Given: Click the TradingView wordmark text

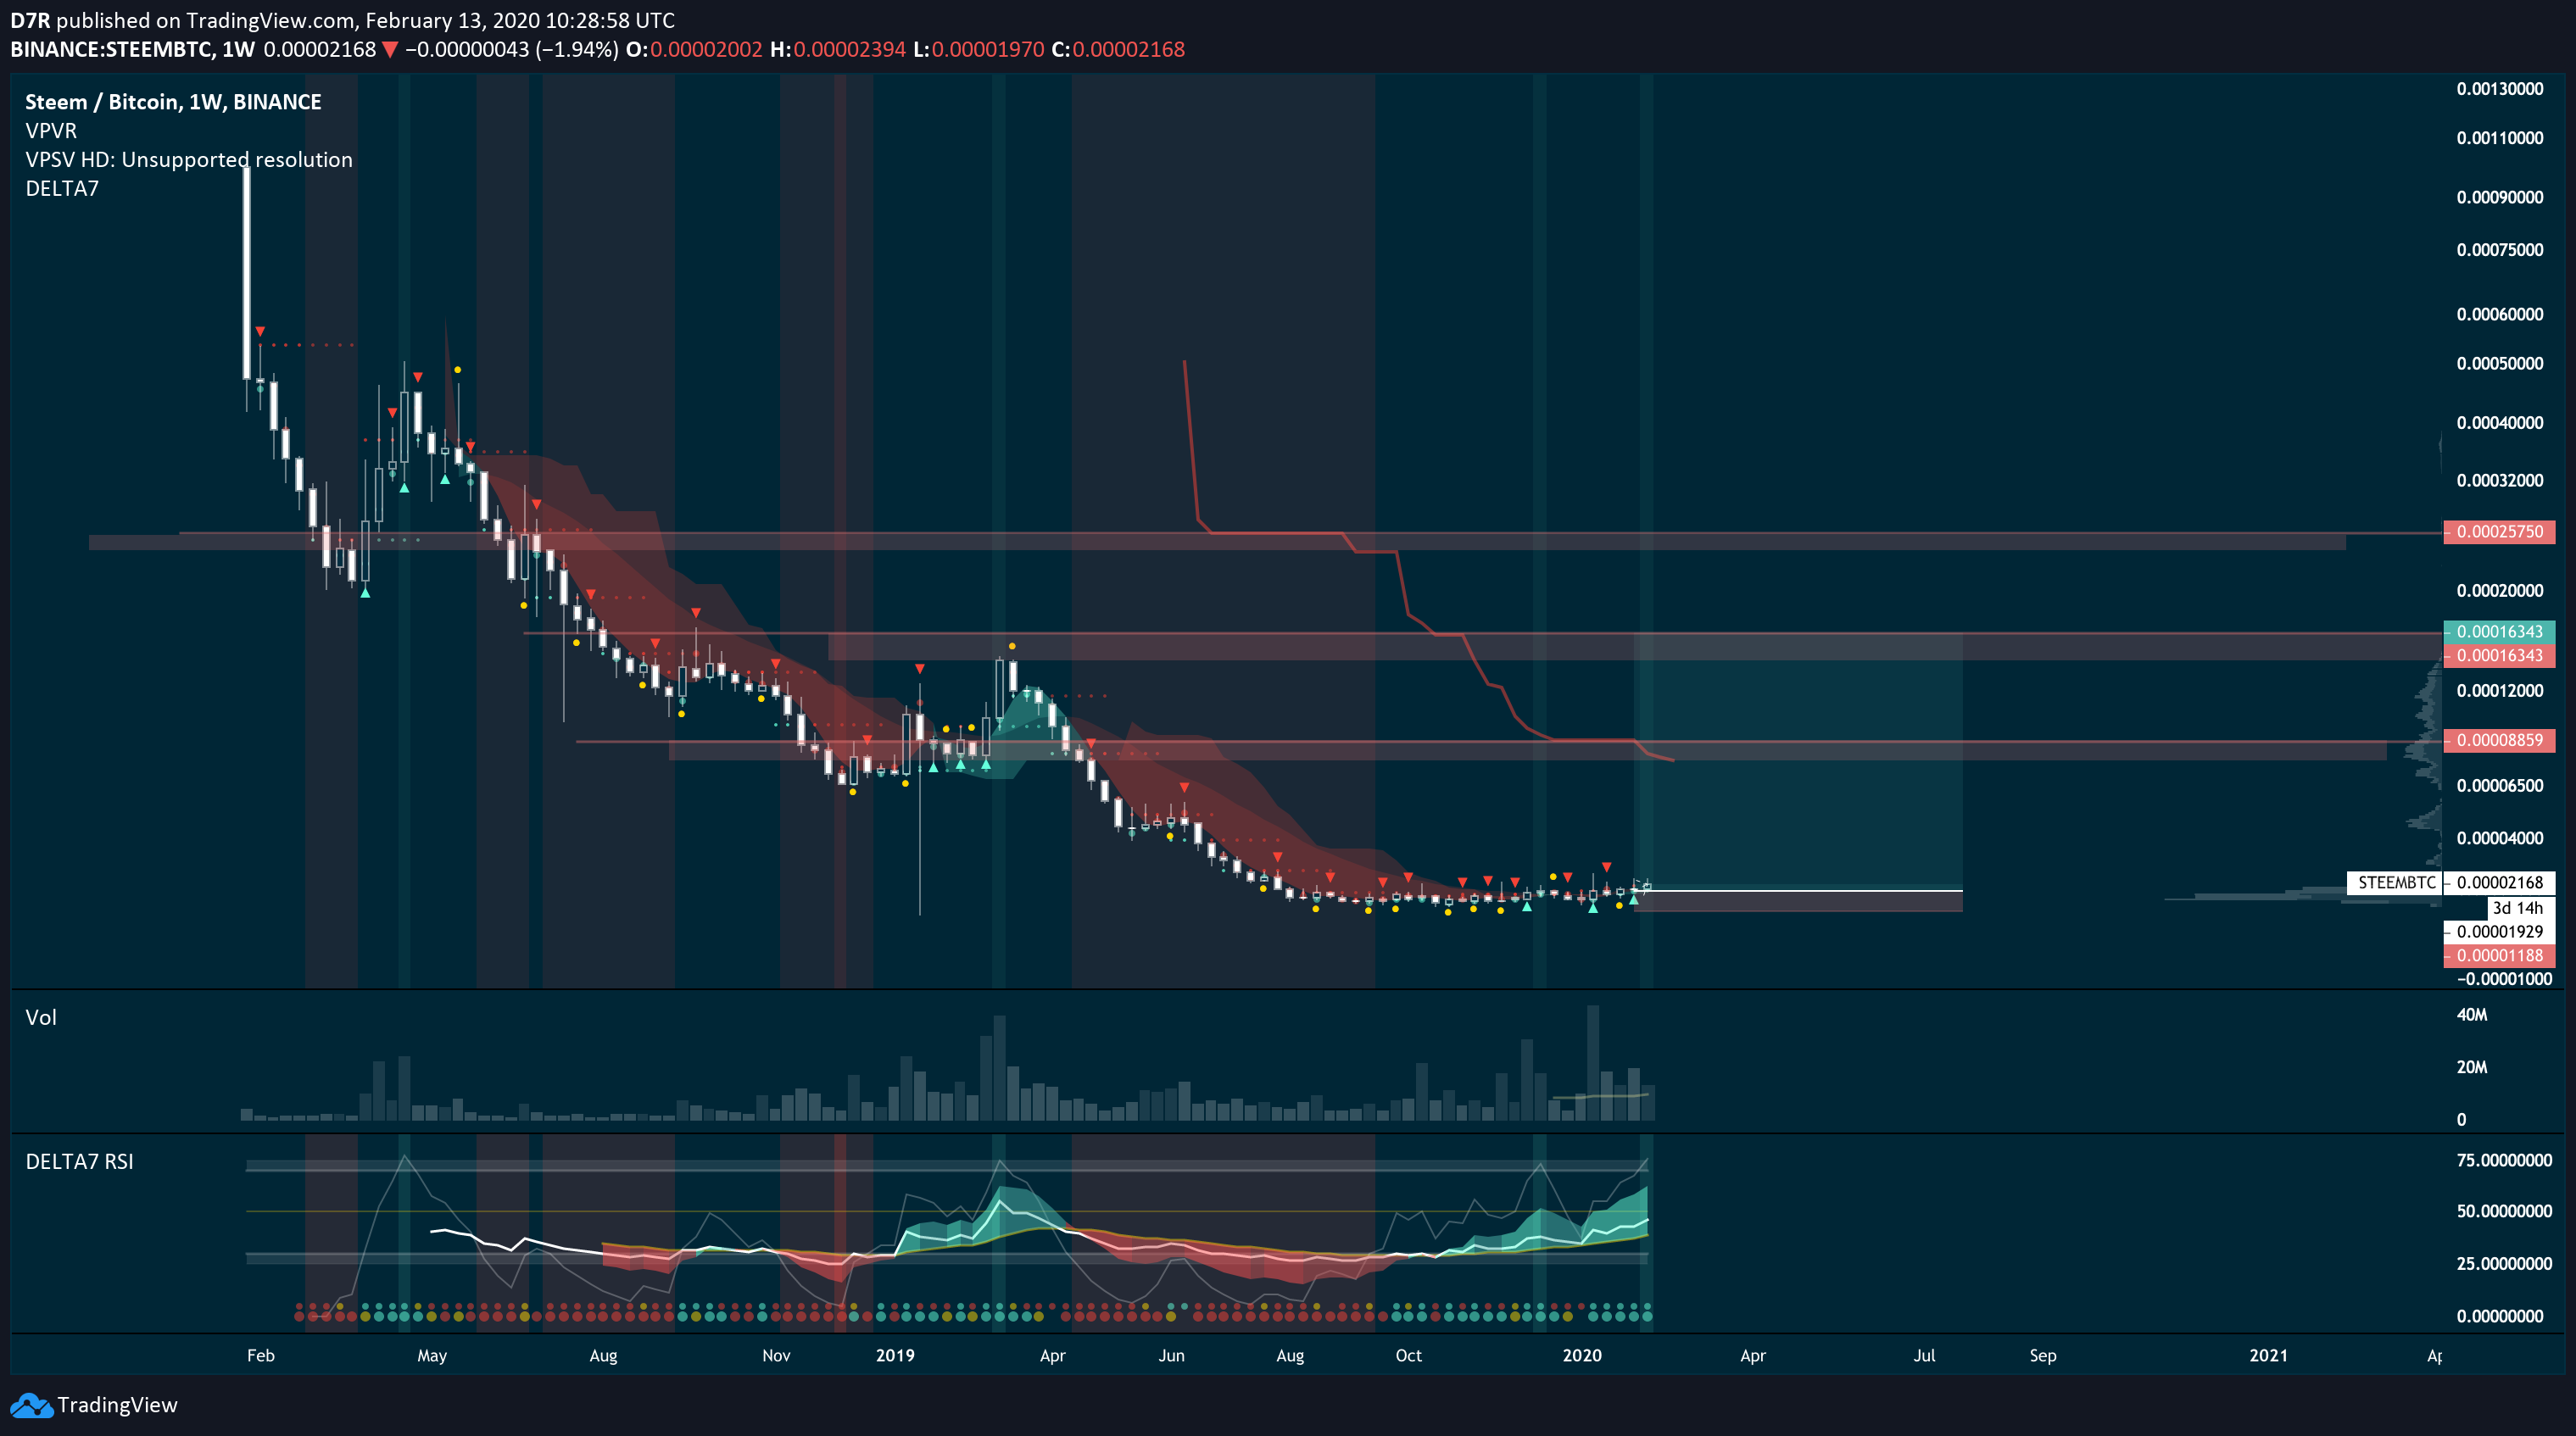Looking at the screenshot, I should point(117,1405).
